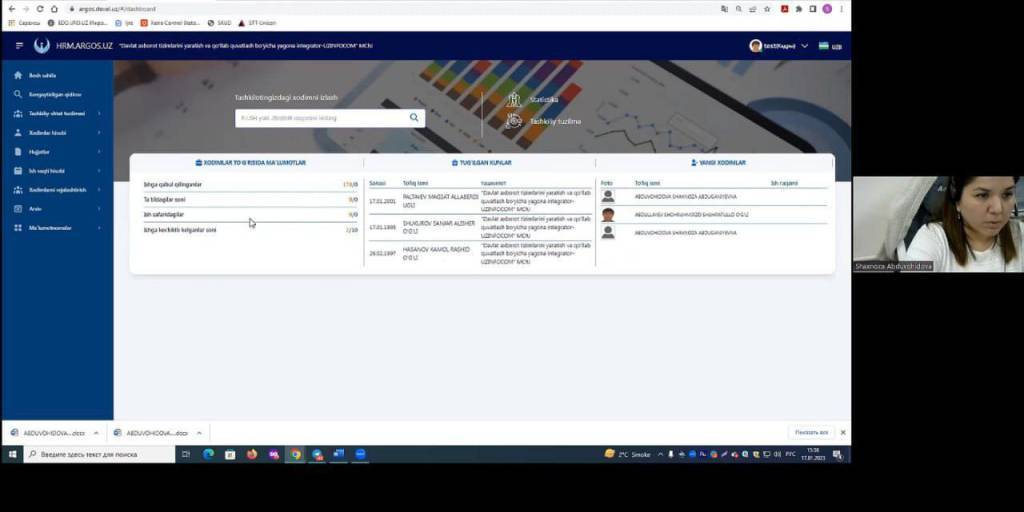Click the HRM.ARGOS.UZ emblem logo
The image size is (1024, 512).
pos(42,46)
